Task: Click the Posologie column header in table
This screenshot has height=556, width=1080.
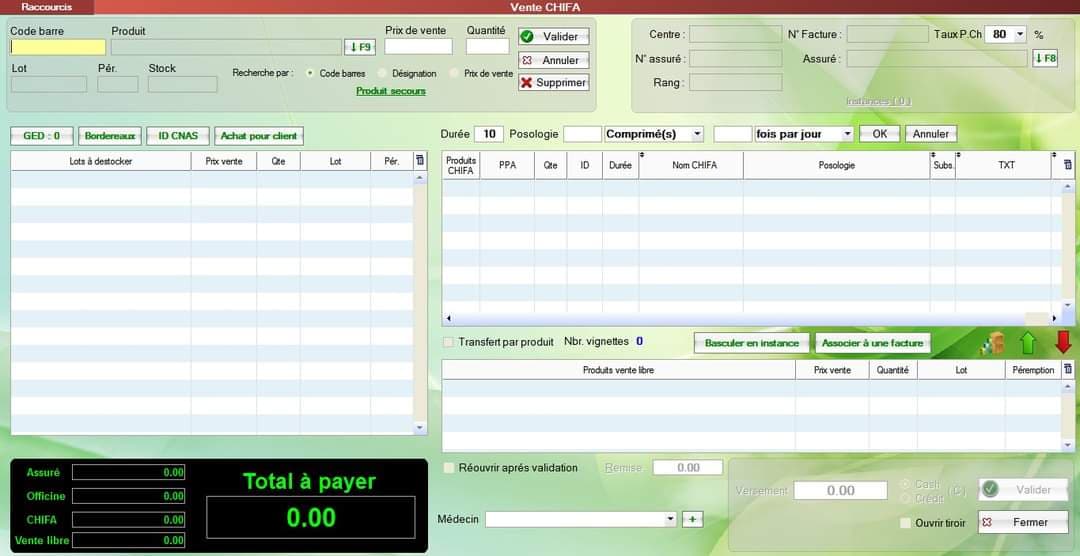Action: click(837, 165)
